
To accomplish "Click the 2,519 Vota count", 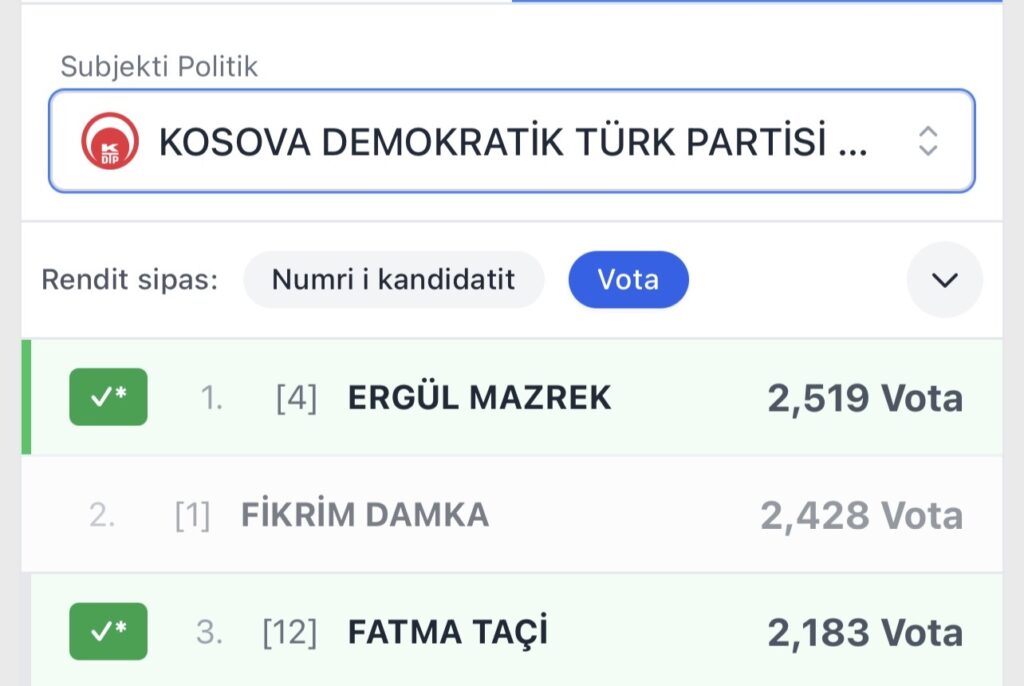I will pyautogui.click(x=865, y=398).
